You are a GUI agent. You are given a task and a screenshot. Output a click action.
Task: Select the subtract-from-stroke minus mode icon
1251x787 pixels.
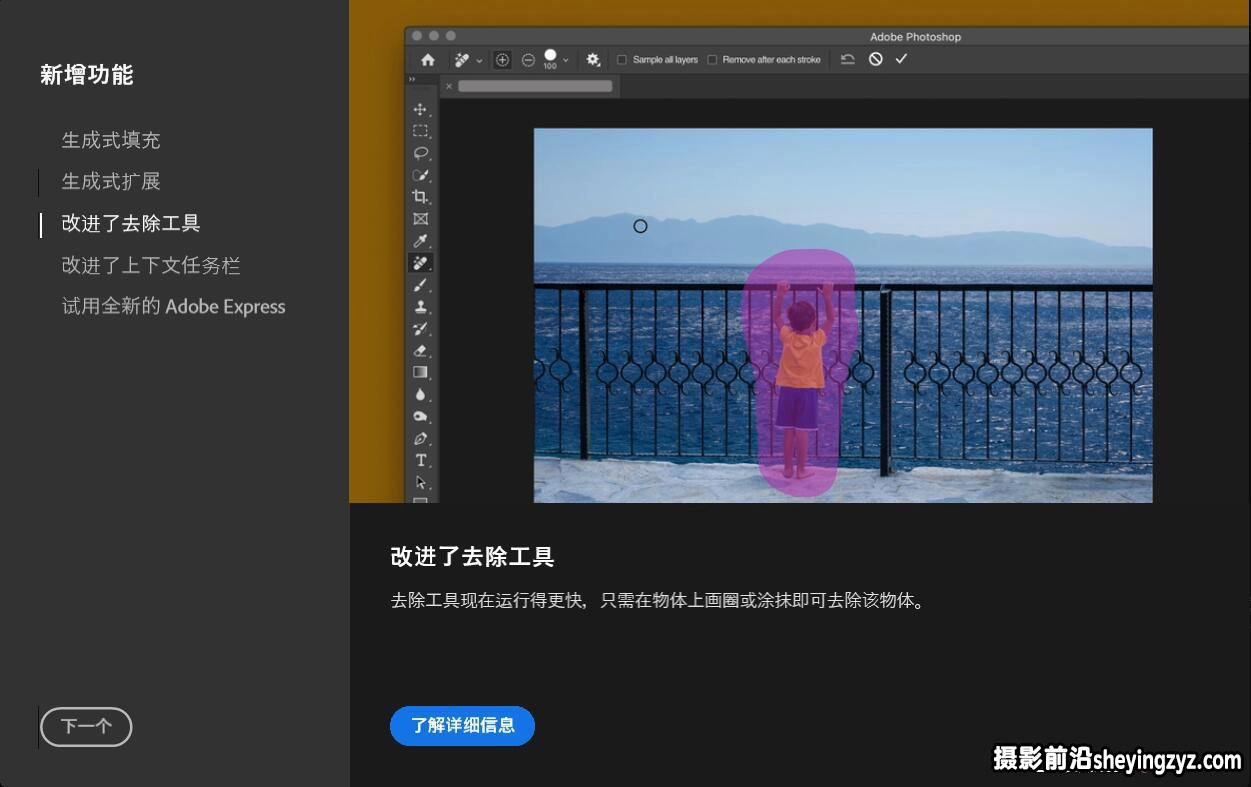coord(528,60)
